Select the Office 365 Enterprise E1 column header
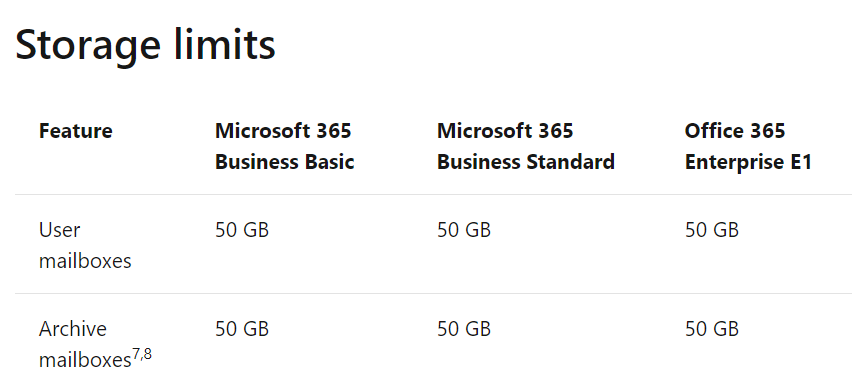The height and width of the screenshot is (390, 852). pos(748,146)
